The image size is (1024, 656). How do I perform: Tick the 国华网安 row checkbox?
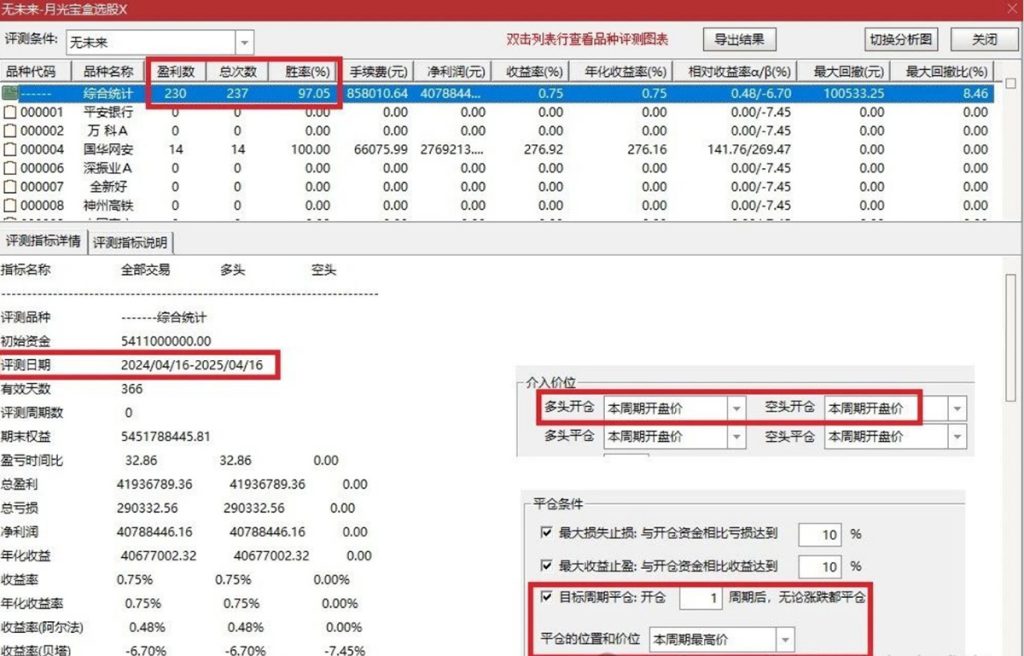[x=8, y=149]
